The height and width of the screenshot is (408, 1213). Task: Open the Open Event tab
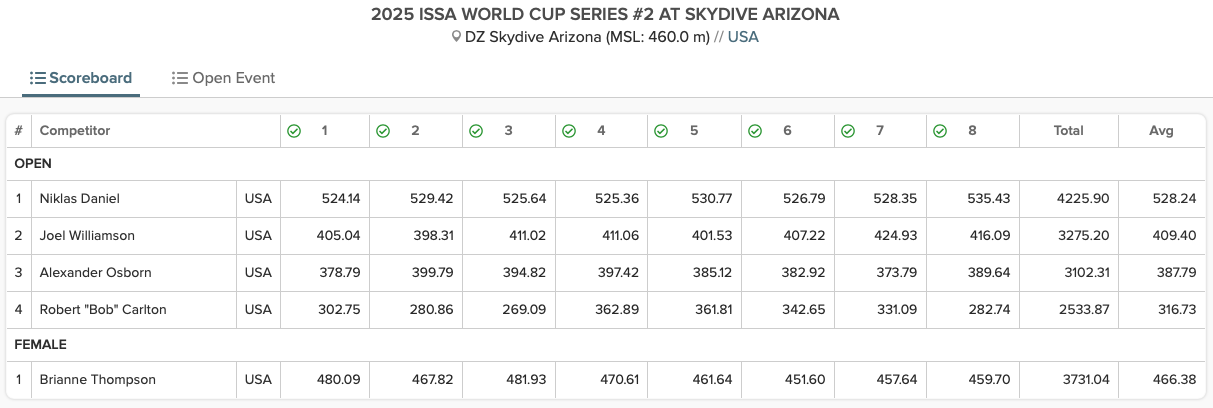tap(223, 78)
